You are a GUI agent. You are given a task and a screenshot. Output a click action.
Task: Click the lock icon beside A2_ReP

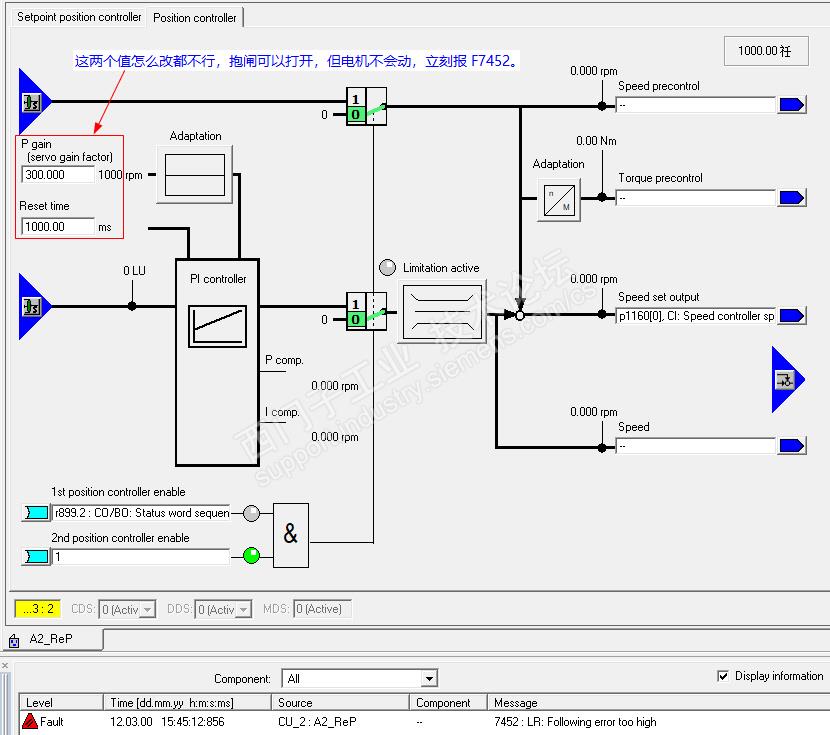click(14, 641)
